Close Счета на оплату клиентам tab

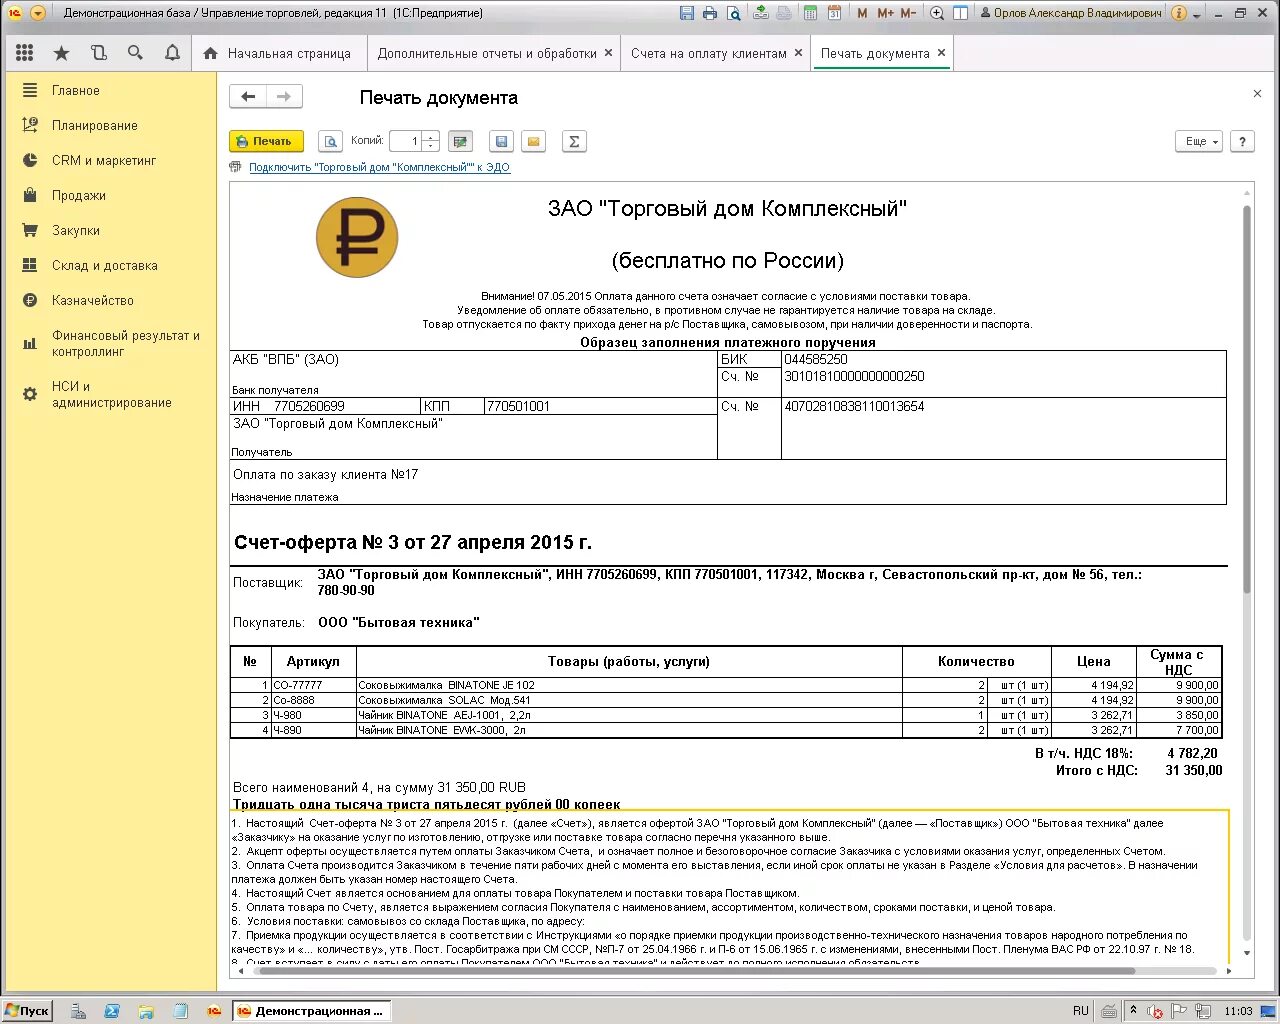point(798,53)
